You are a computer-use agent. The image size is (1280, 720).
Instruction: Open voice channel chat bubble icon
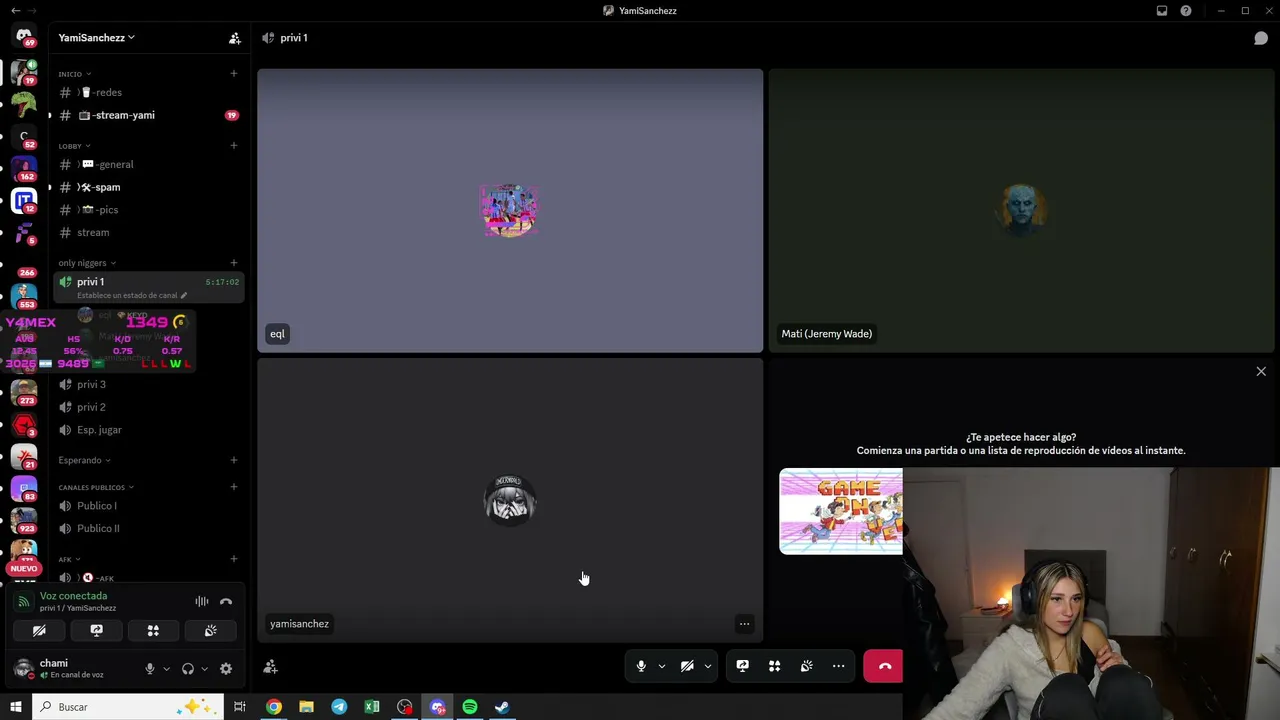pos(1261,38)
